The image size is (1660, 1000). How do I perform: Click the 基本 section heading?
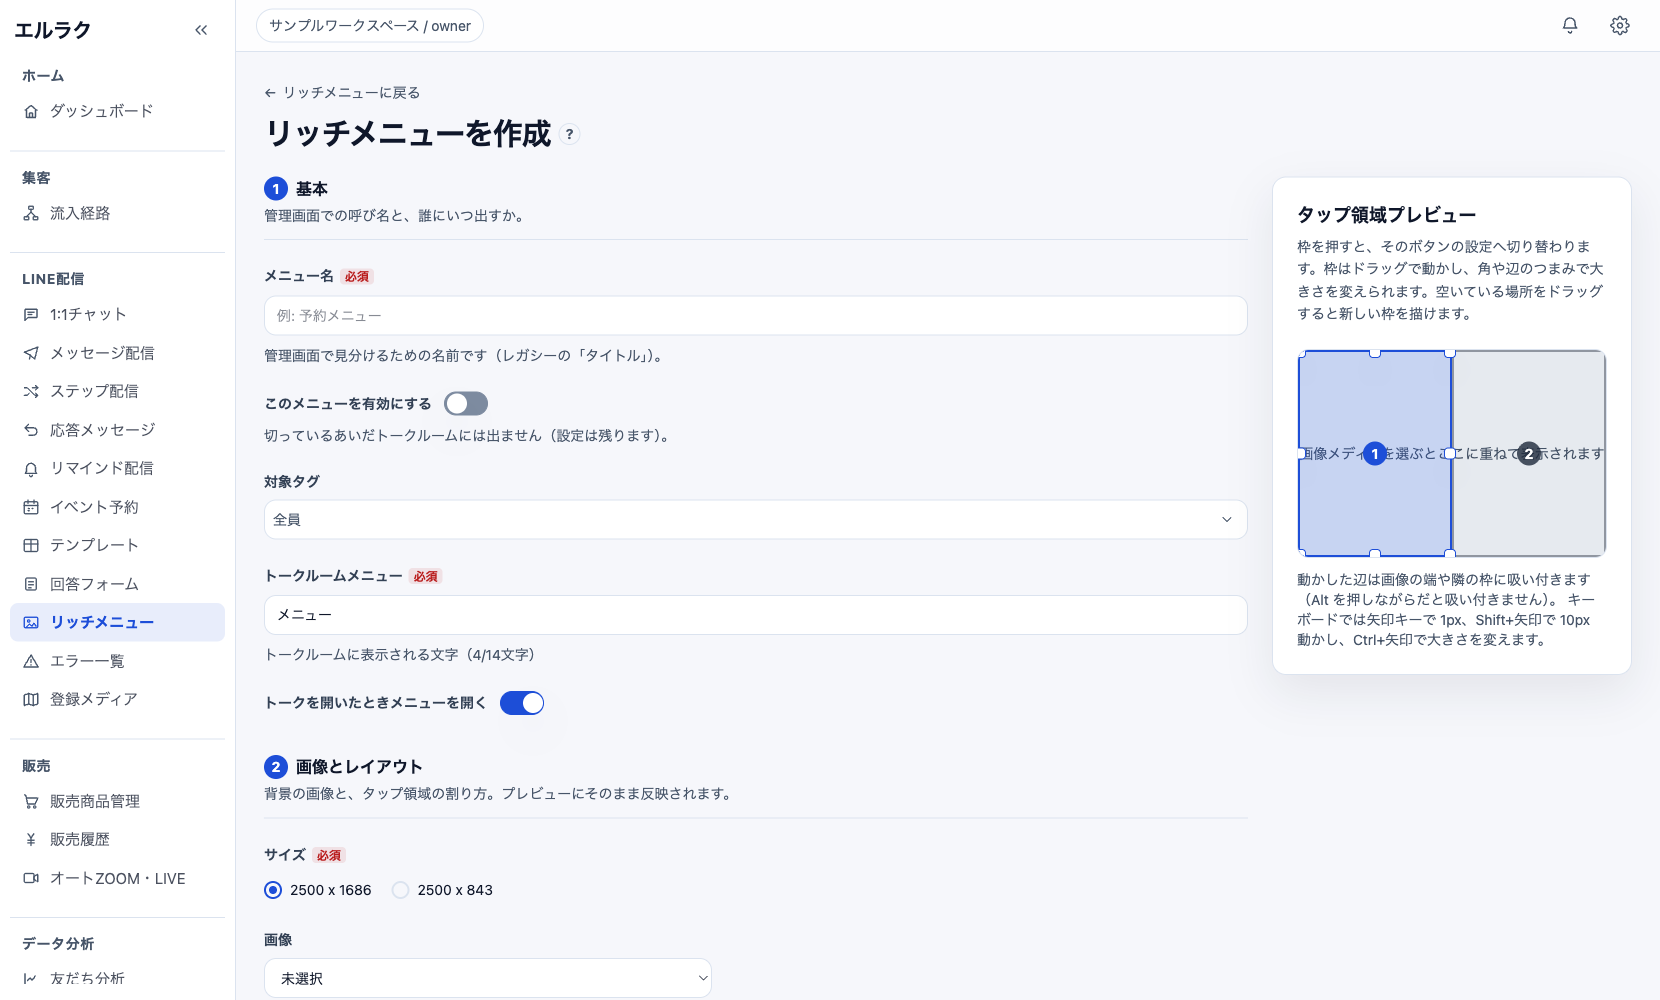(x=312, y=189)
